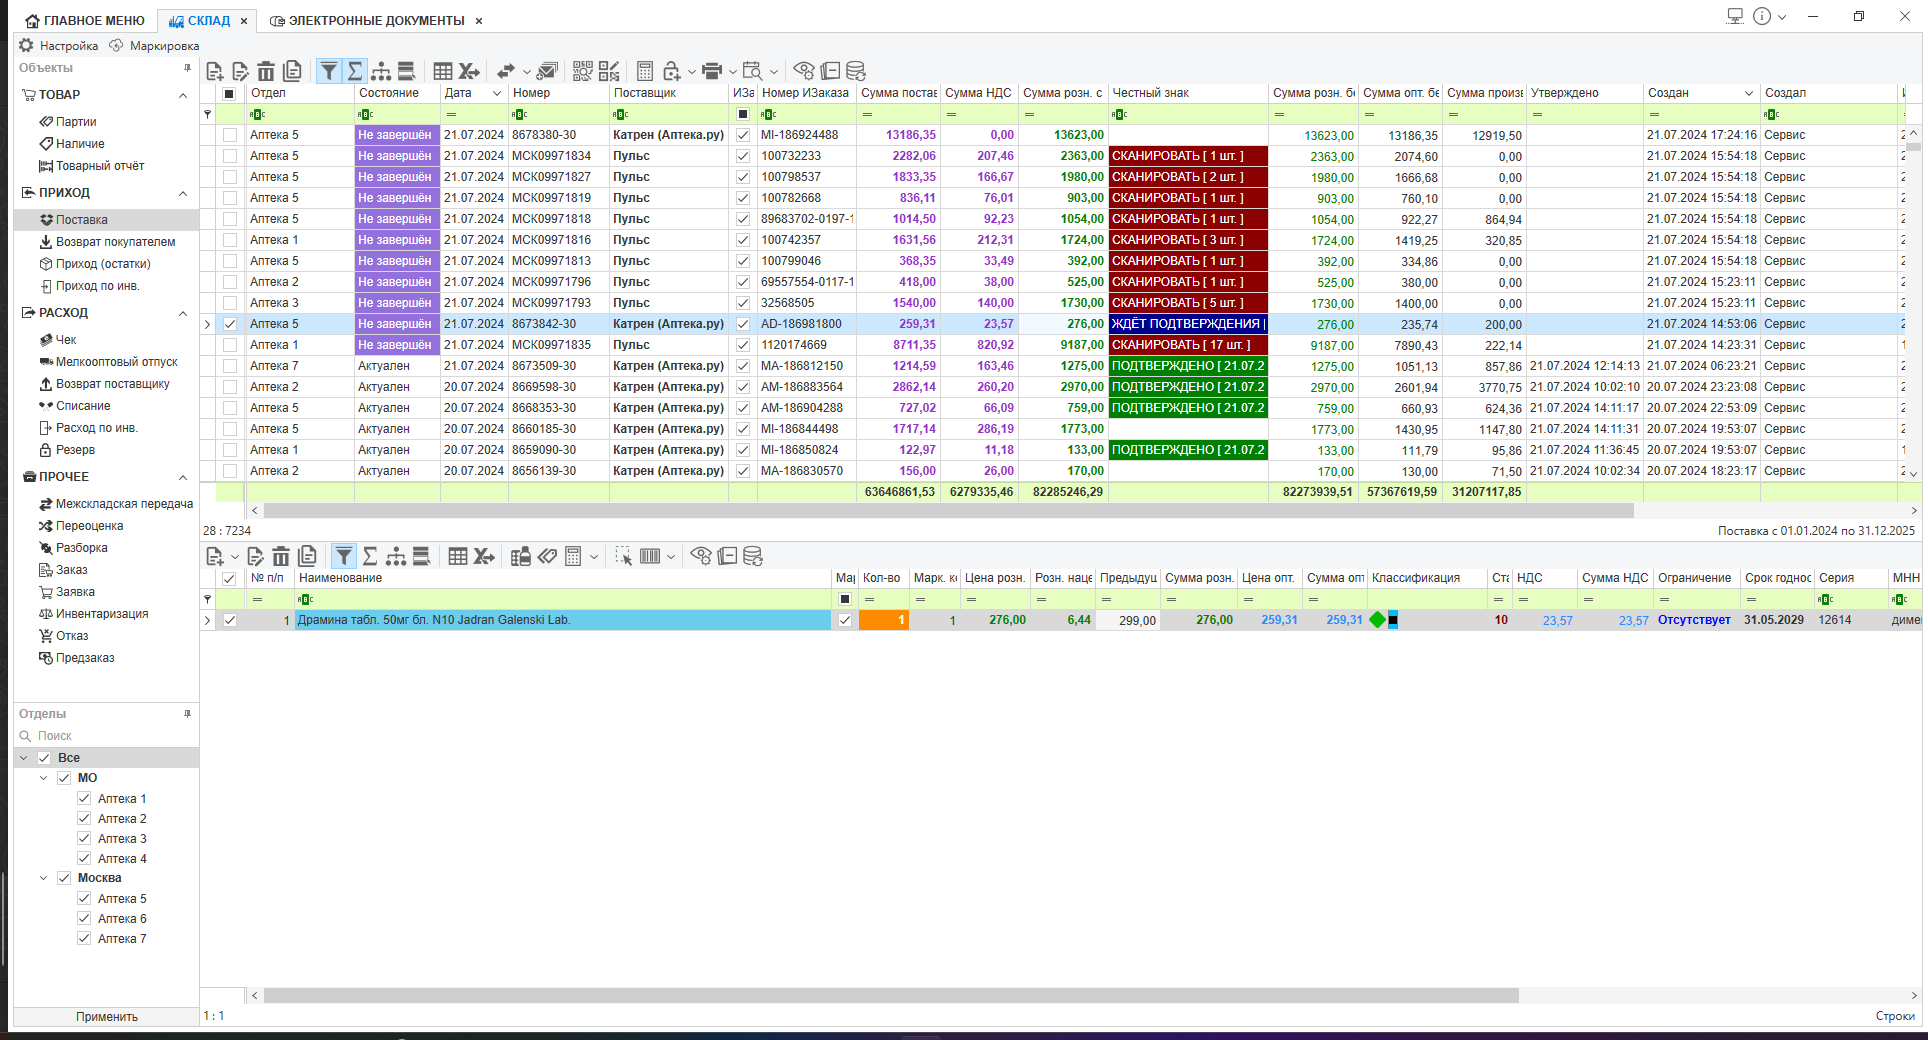The width and height of the screenshot is (1928, 1040).
Task: Click the printer icon in top toolbar
Action: pyautogui.click(x=711, y=71)
